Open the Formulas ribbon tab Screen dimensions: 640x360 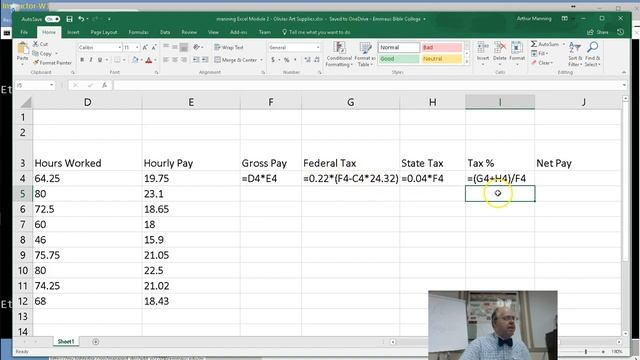coord(138,32)
